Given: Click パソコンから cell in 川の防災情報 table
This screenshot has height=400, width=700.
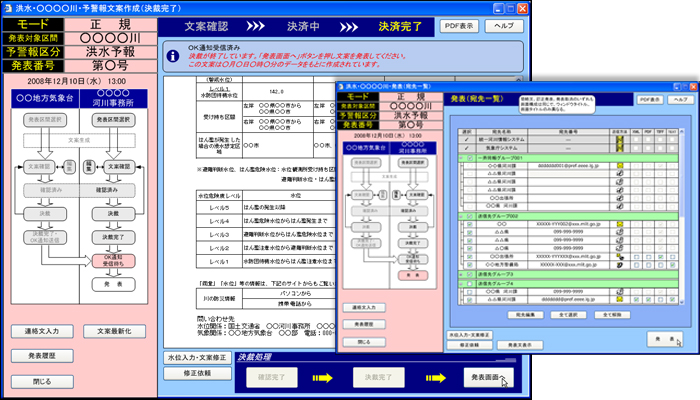Looking at the screenshot, I should point(295,294).
